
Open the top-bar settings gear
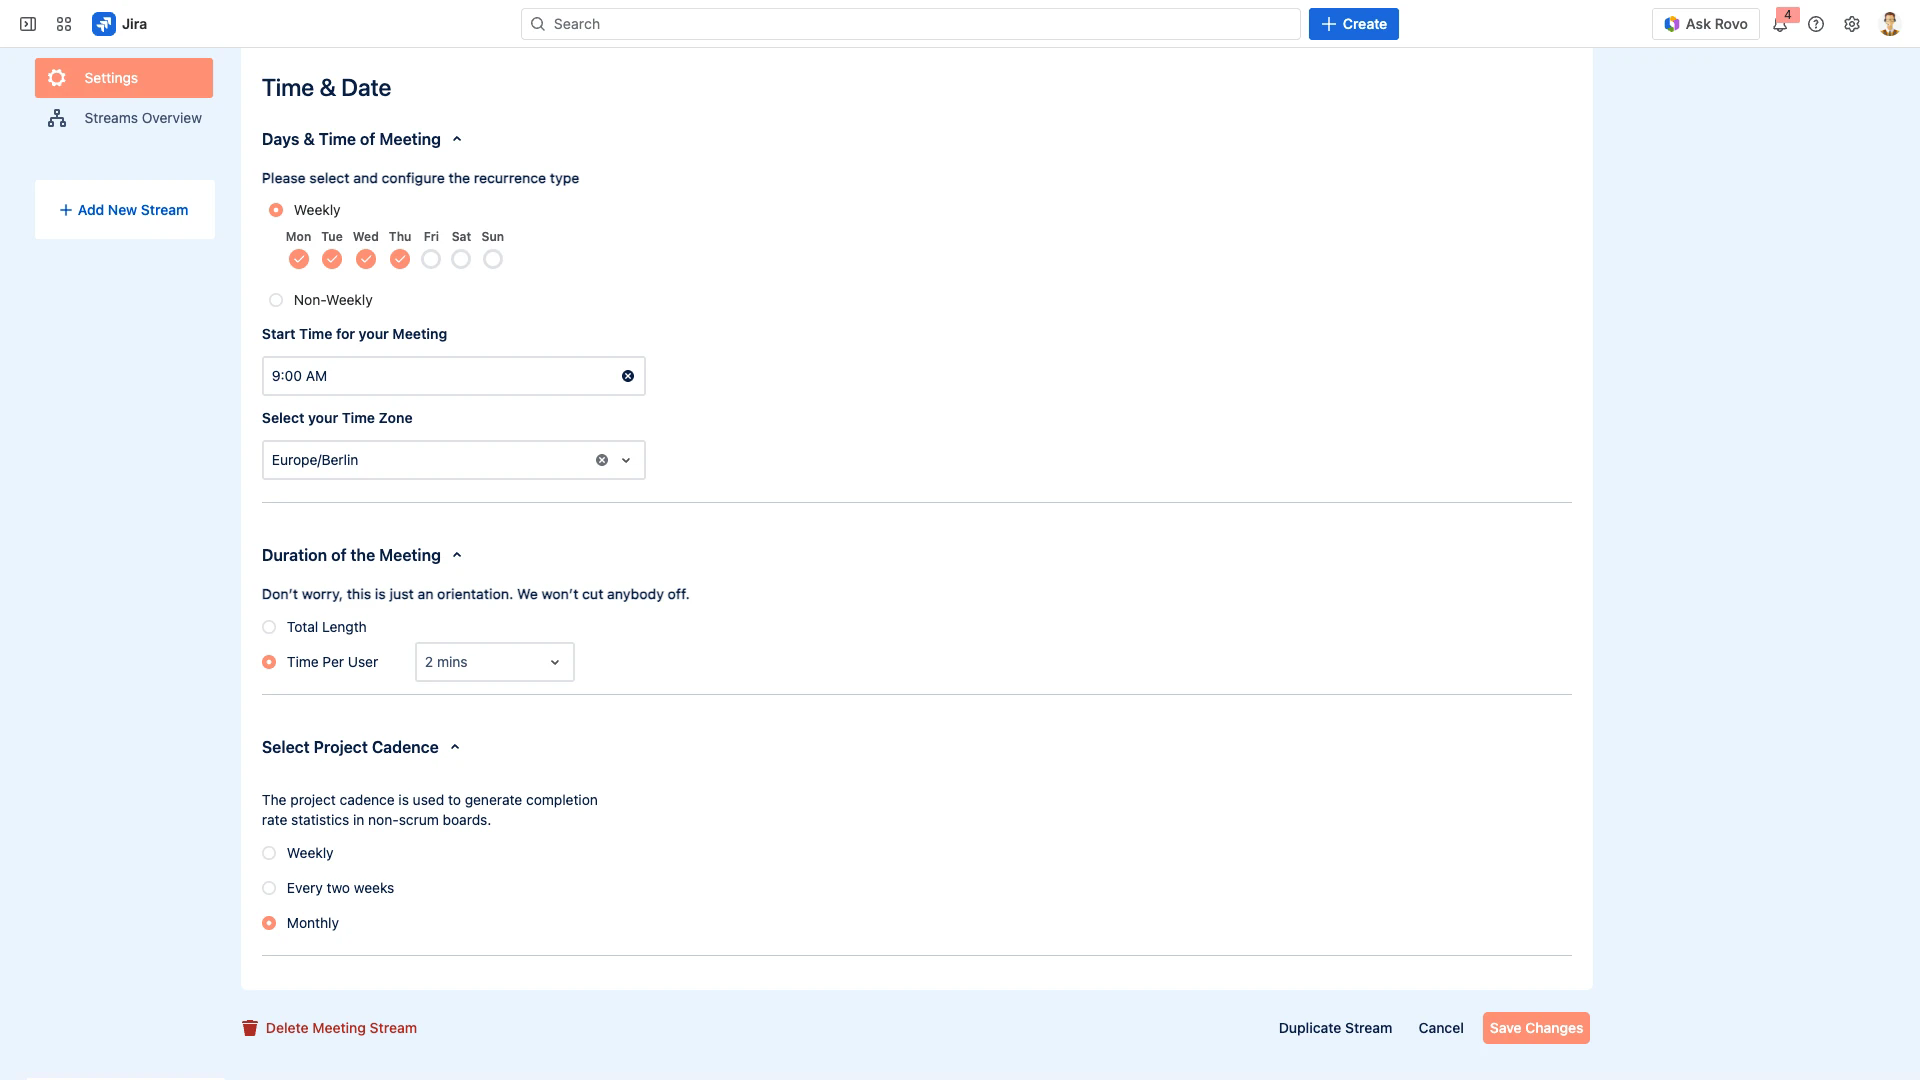[x=1852, y=23]
